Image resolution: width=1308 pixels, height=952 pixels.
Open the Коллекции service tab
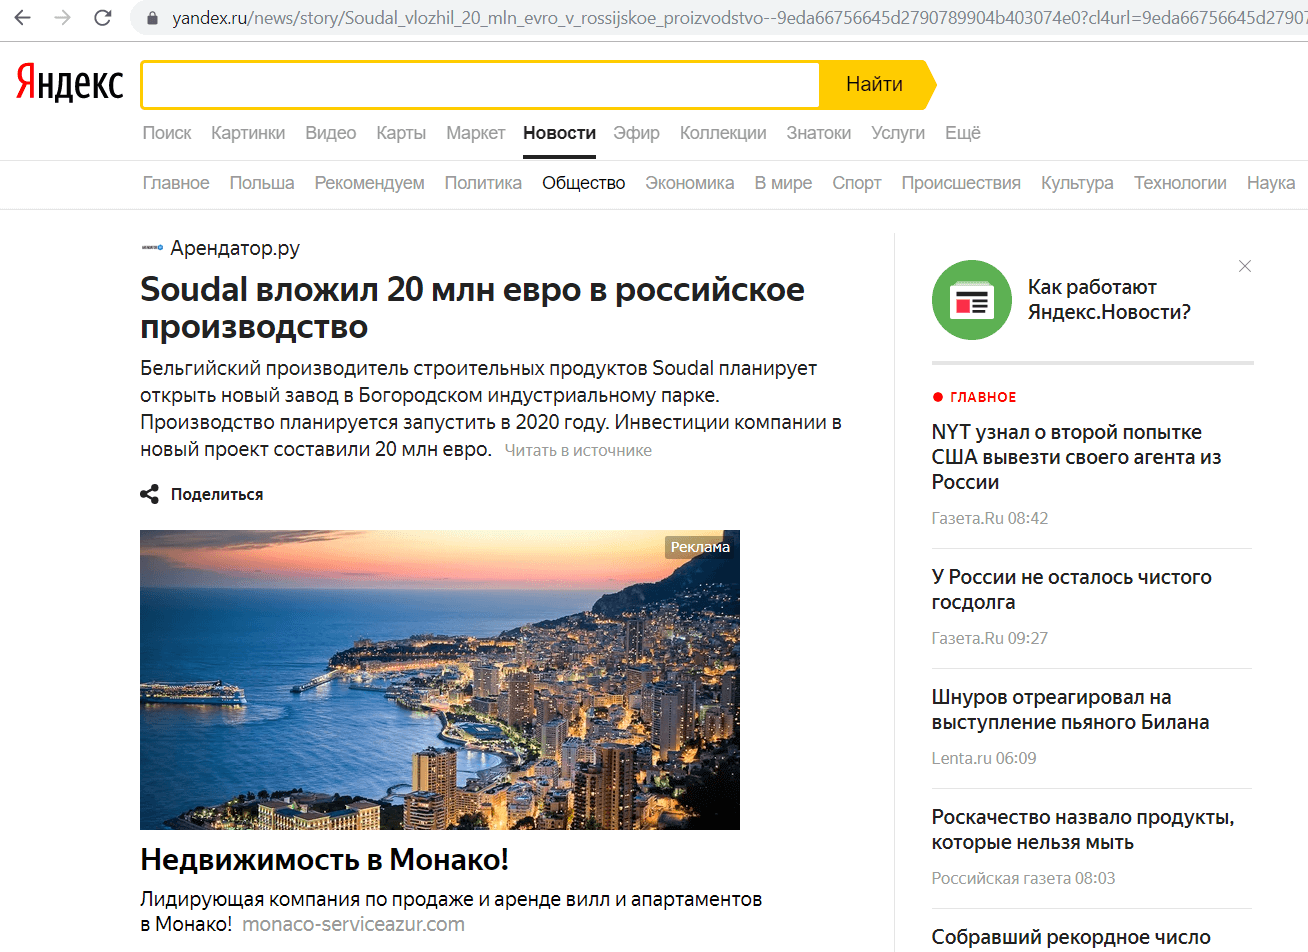coord(723,133)
